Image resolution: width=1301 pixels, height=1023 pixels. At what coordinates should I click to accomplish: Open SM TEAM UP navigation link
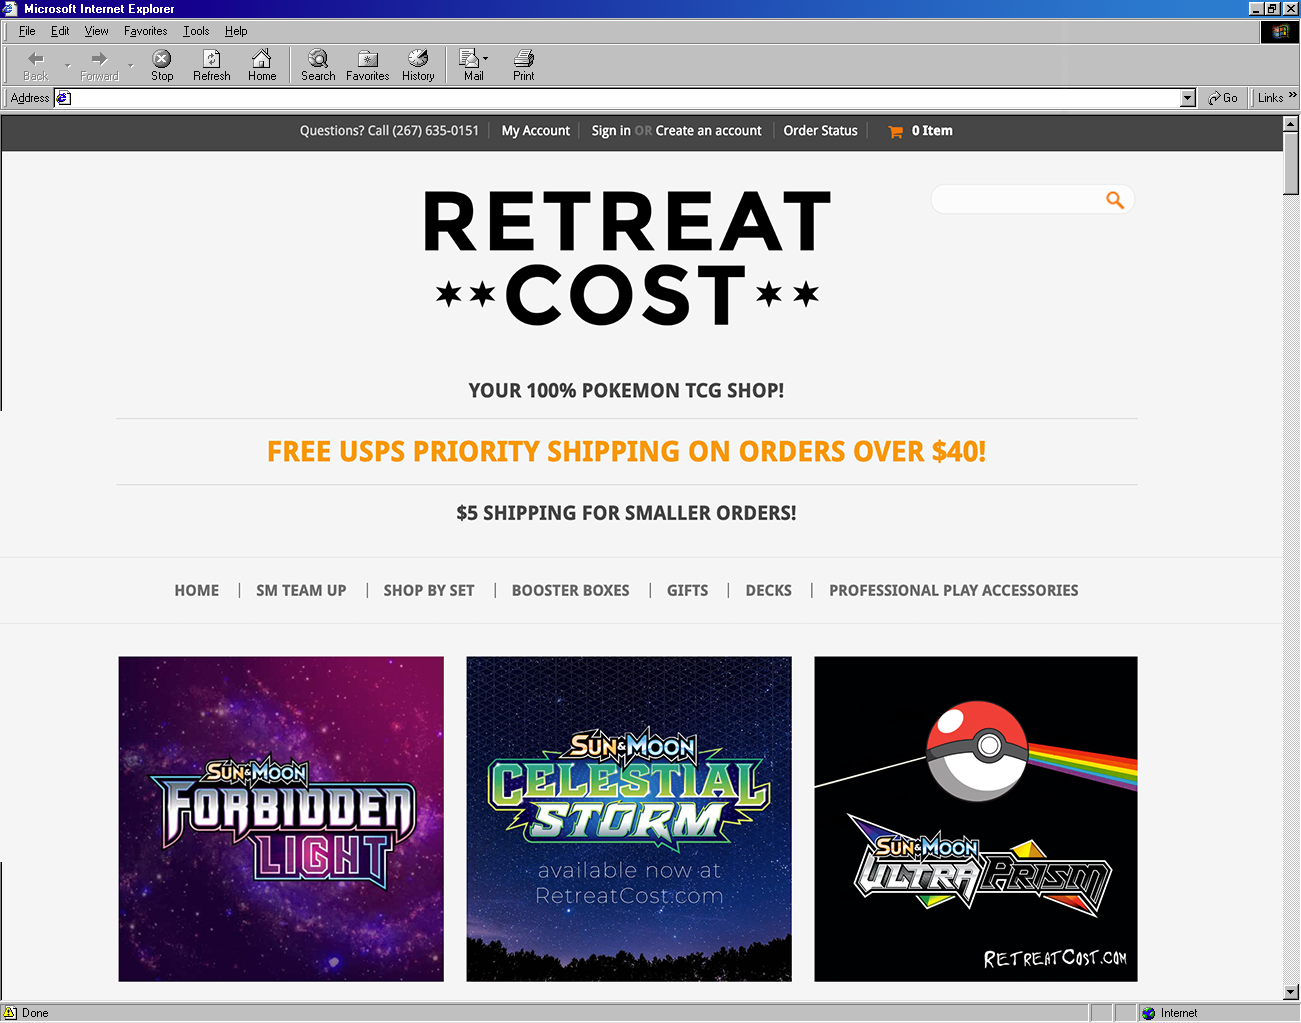coord(301,591)
